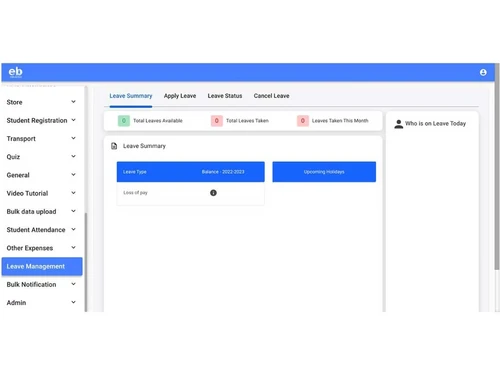The image size is (500, 375).
Task: Expand the Video Tutorial chevron
Action: click(73, 193)
